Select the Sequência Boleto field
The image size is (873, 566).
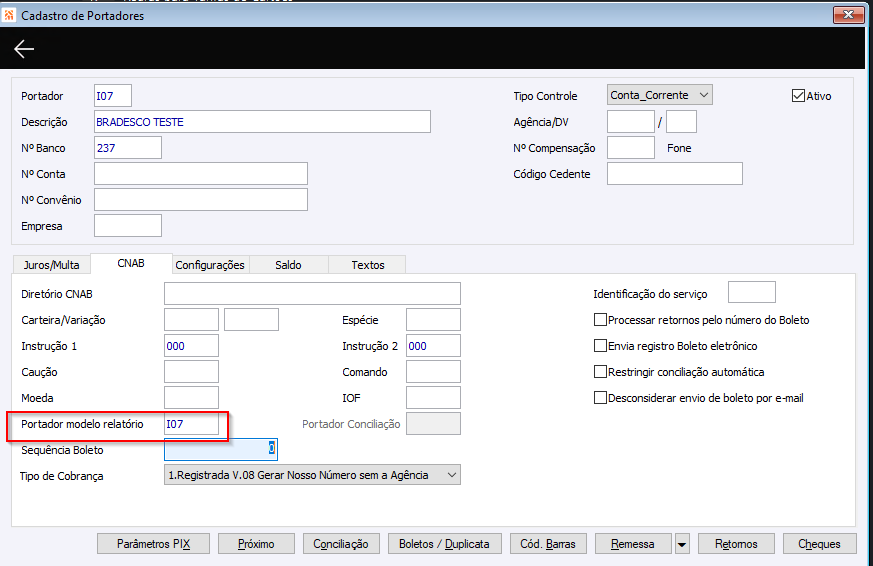[221, 450]
